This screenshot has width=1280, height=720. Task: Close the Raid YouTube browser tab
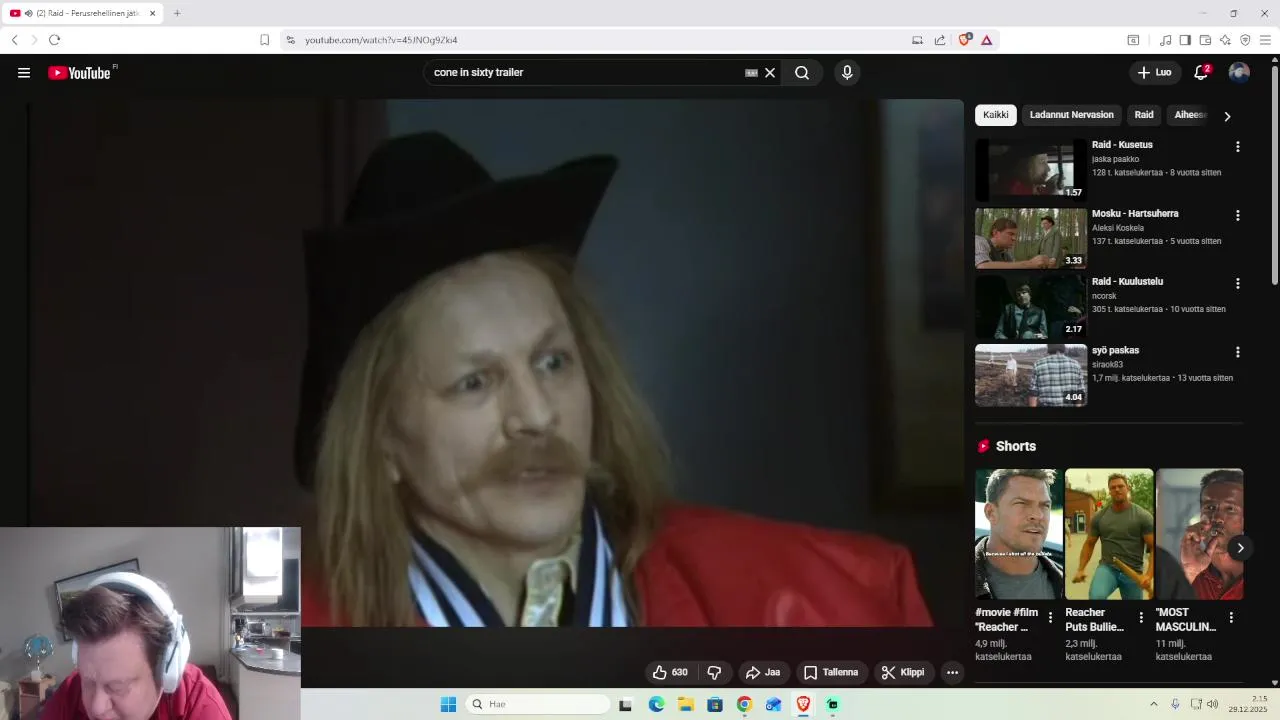[153, 13]
